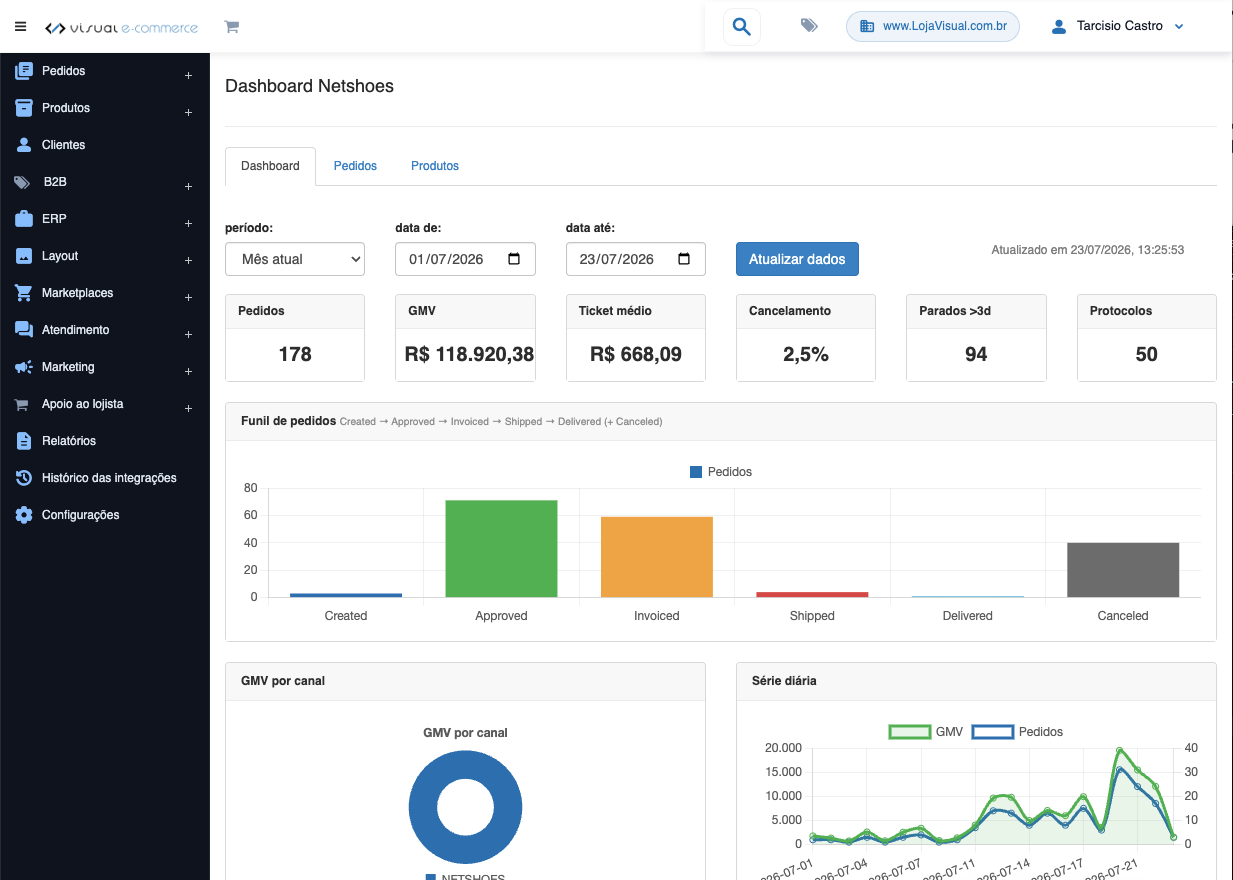Image resolution: width=1233 pixels, height=880 pixels.
Task: Open the search magnifier icon
Action: point(741,26)
